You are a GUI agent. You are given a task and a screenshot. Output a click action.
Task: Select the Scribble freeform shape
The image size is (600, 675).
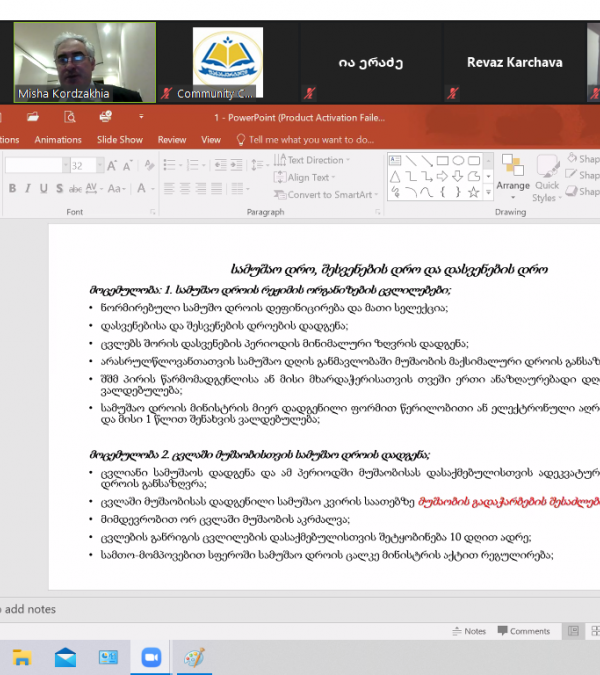tap(395, 192)
